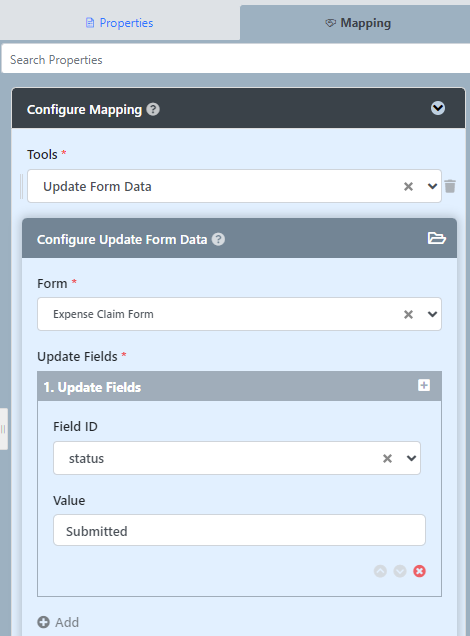The image size is (470, 636).
Task: Switch to the Properties tab
Action: tap(120, 23)
